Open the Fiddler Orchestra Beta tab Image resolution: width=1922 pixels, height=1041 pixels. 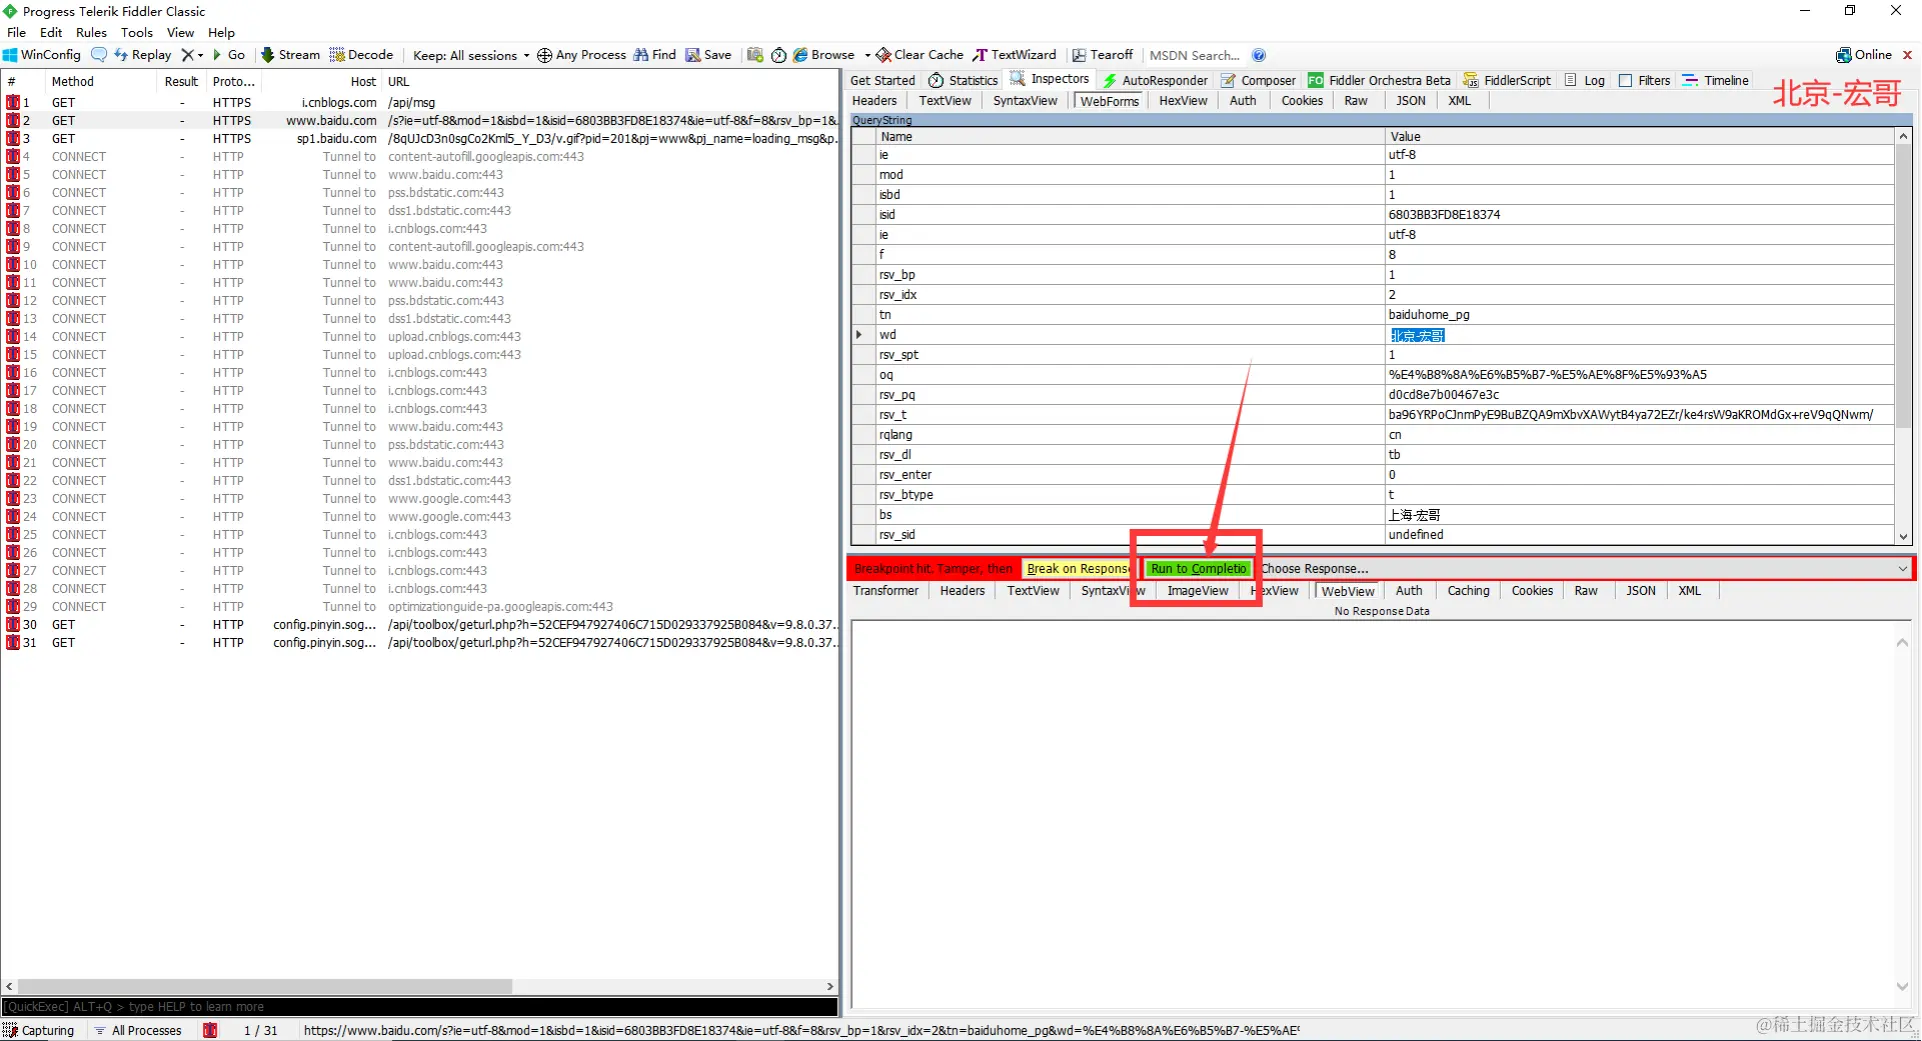click(1380, 80)
